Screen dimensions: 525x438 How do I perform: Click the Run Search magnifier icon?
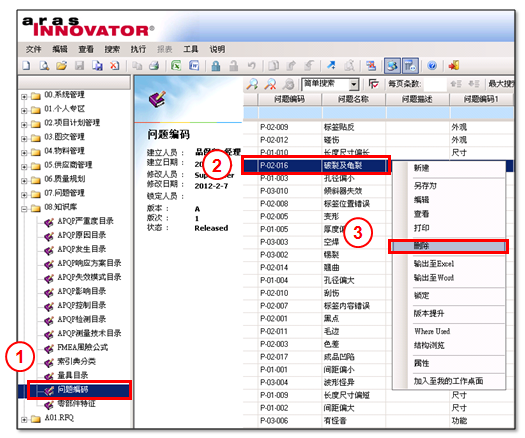(252, 84)
